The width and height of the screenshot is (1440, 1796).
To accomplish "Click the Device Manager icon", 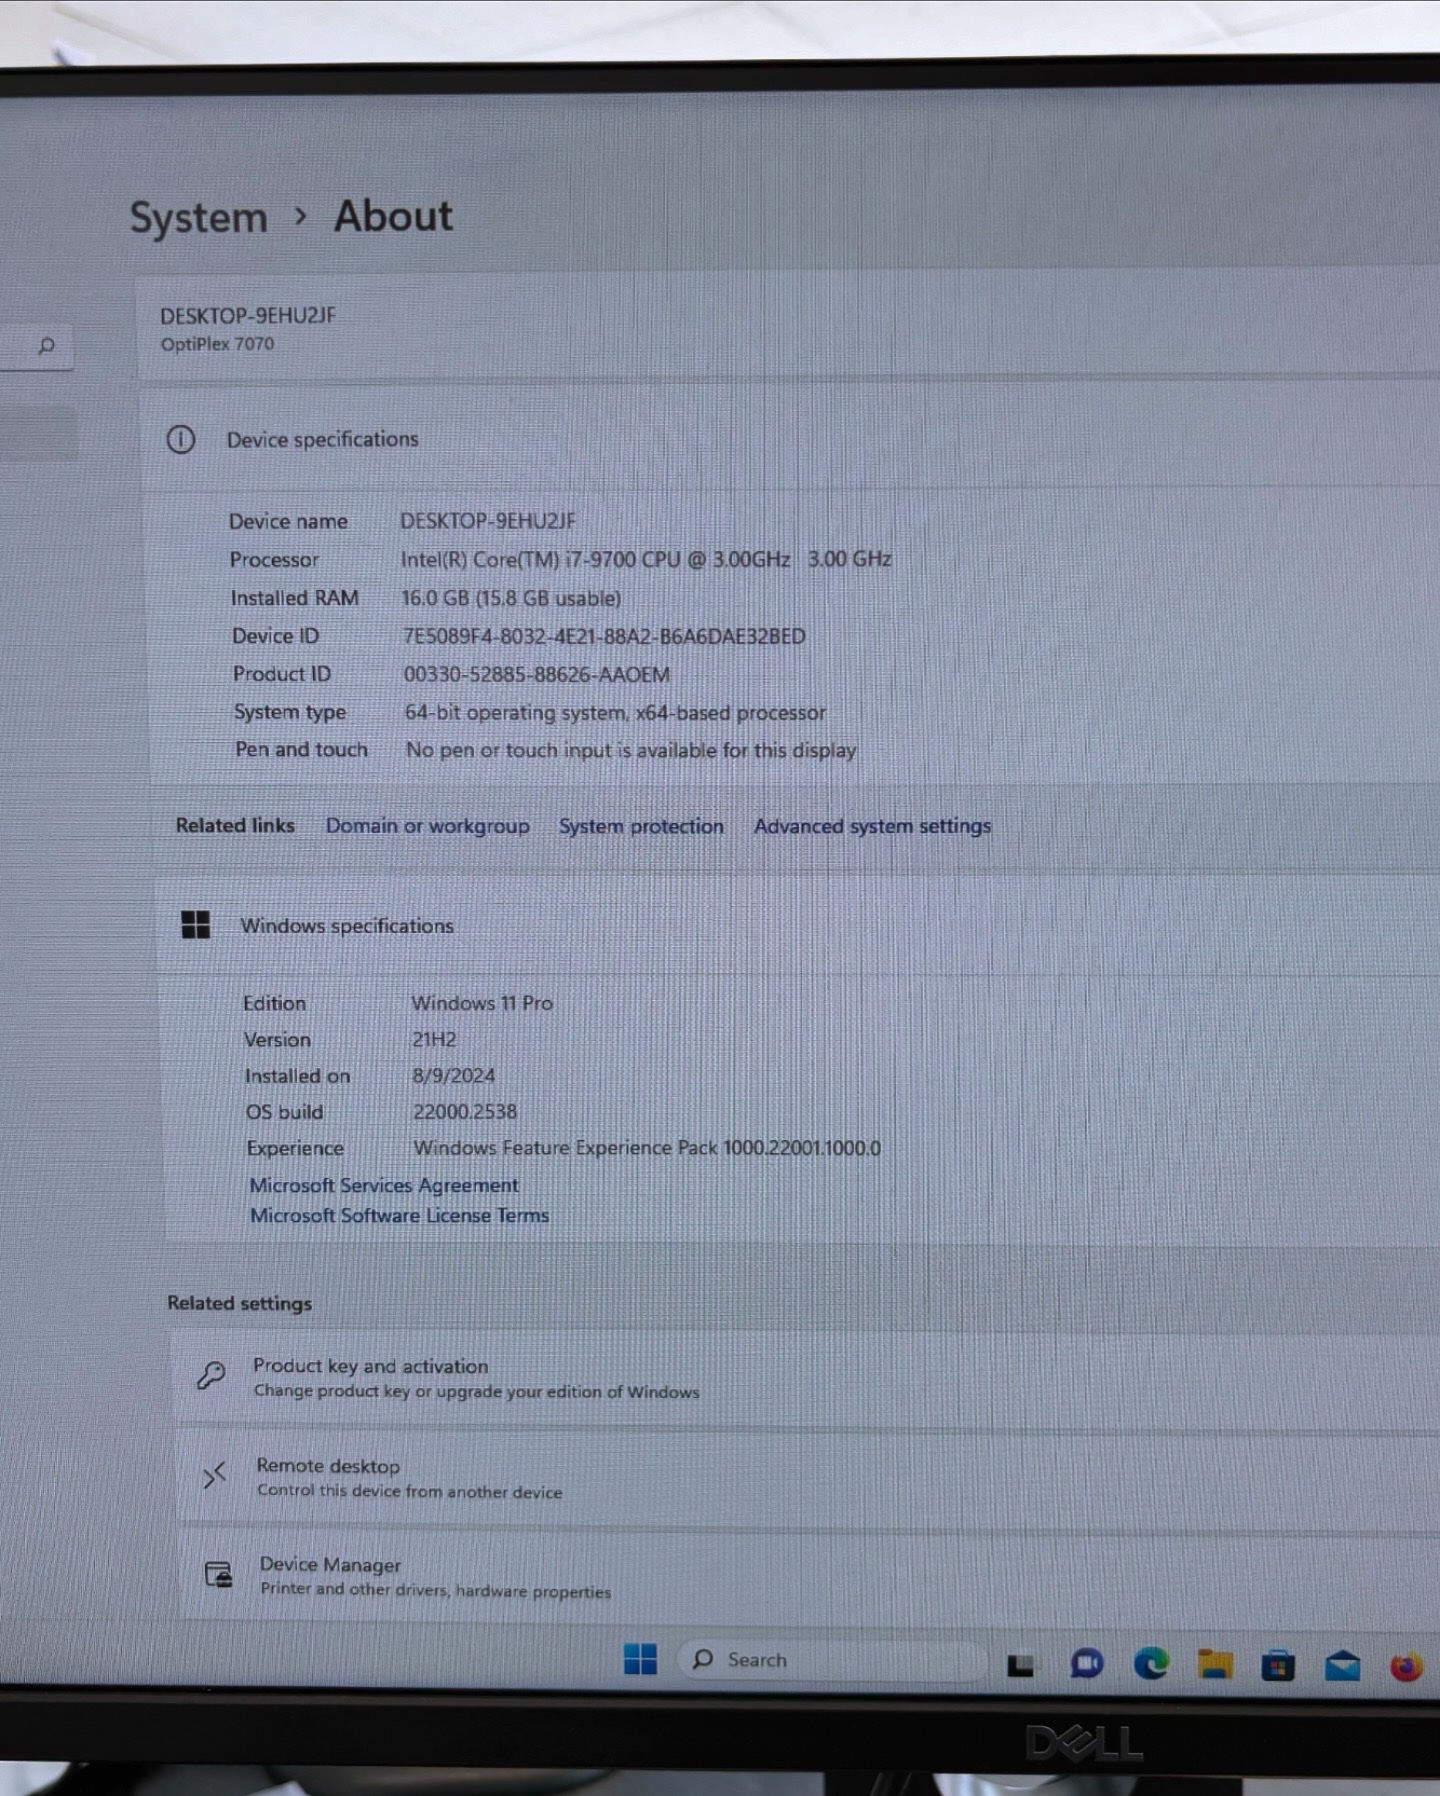I will click(218, 1575).
